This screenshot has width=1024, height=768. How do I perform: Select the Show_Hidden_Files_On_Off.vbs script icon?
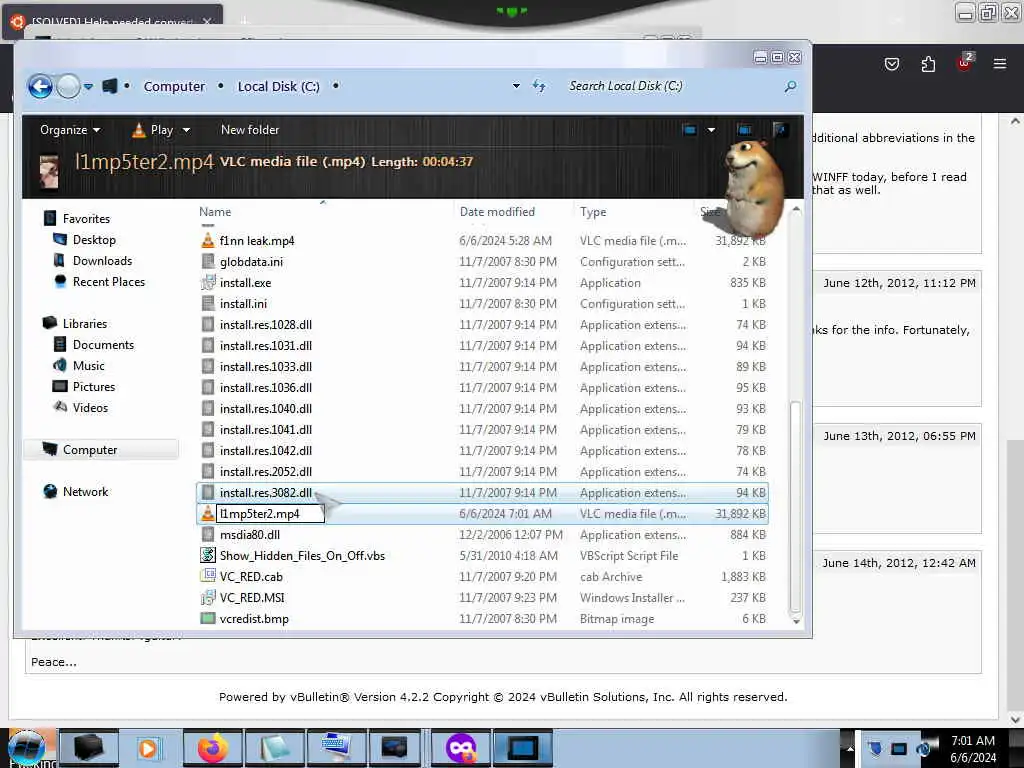208,555
